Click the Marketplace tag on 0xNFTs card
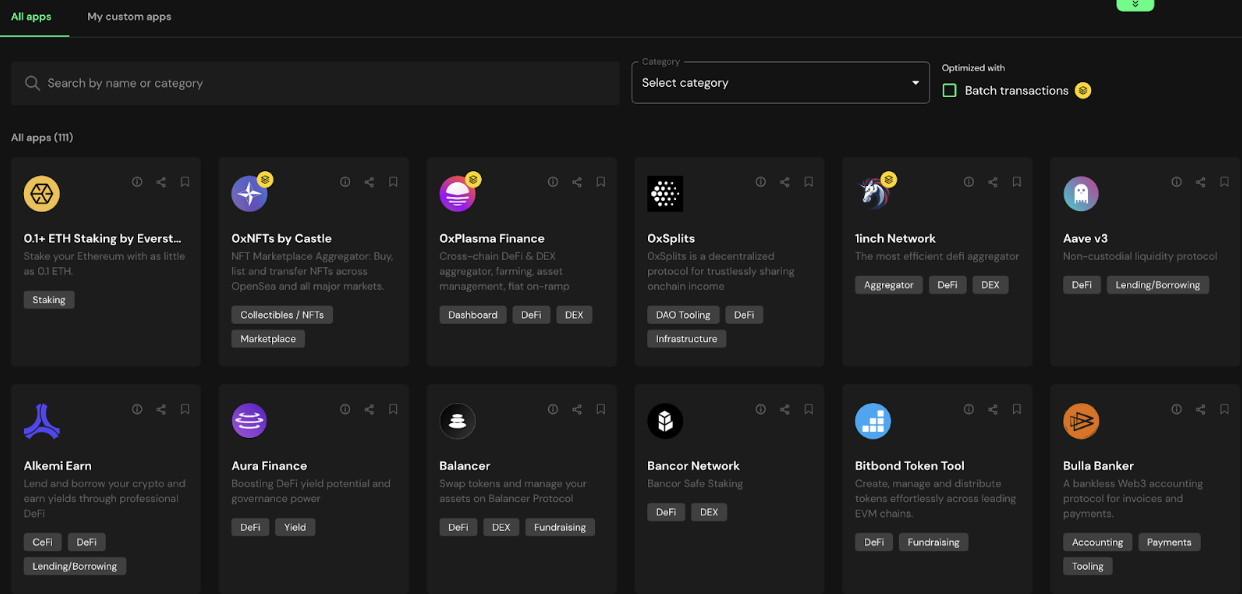1242x594 pixels. pyautogui.click(x=268, y=339)
